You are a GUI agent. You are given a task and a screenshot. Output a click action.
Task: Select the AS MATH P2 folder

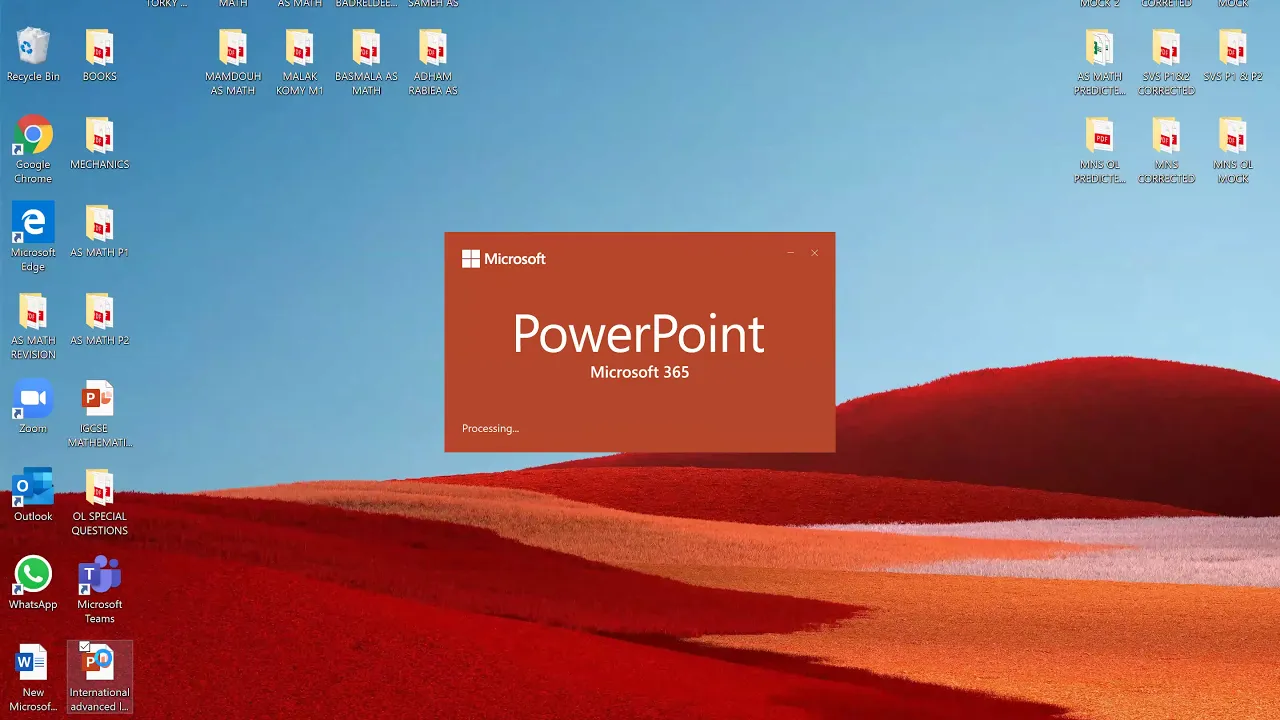[99, 320]
